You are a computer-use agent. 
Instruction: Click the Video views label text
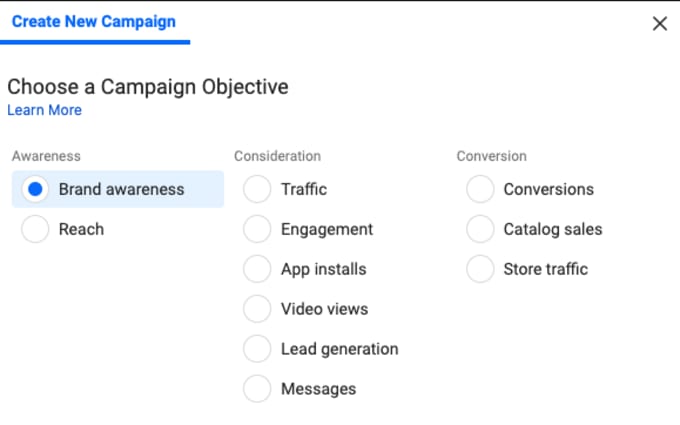coord(324,309)
